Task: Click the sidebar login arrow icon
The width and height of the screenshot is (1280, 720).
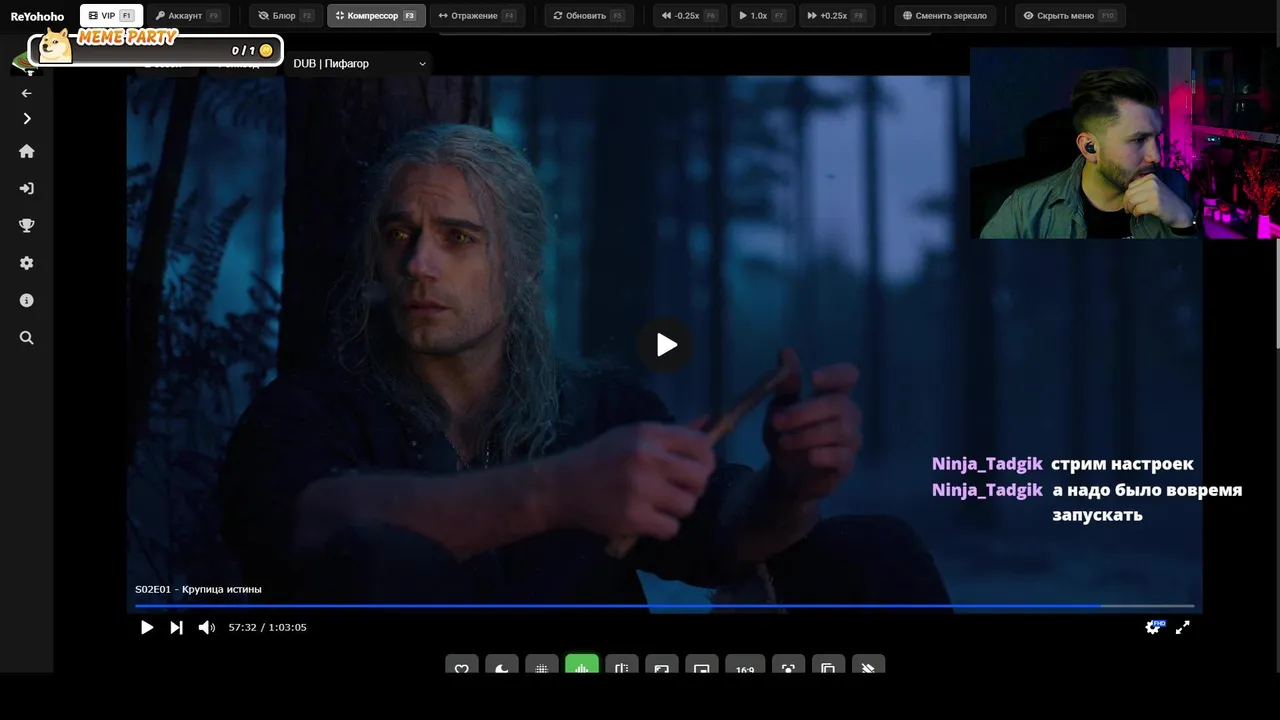Action: (x=27, y=188)
